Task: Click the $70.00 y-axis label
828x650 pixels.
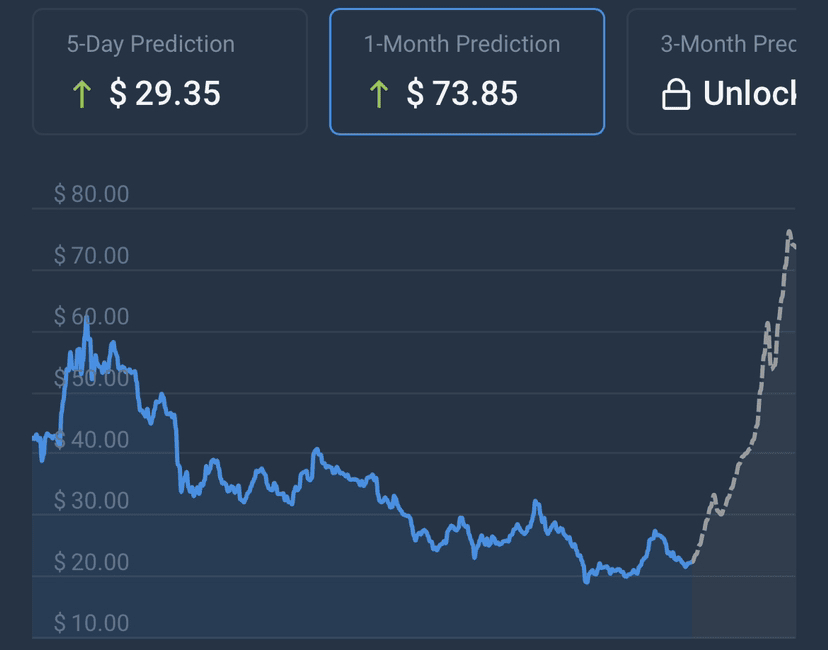Action: [x=91, y=256]
